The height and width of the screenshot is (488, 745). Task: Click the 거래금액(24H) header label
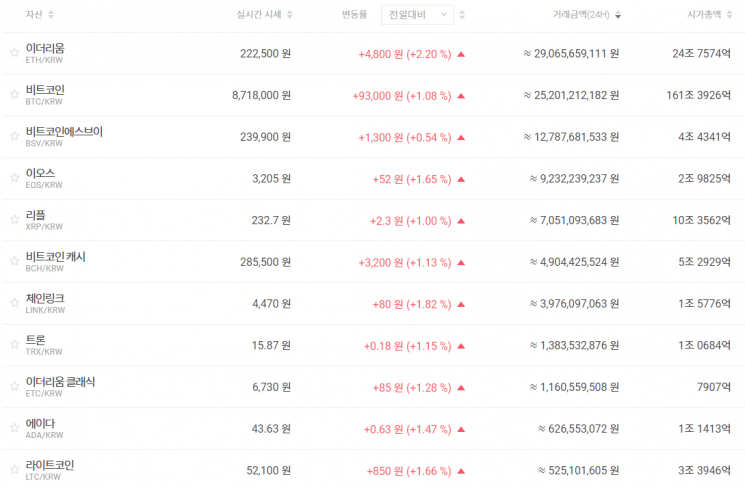[581, 15]
